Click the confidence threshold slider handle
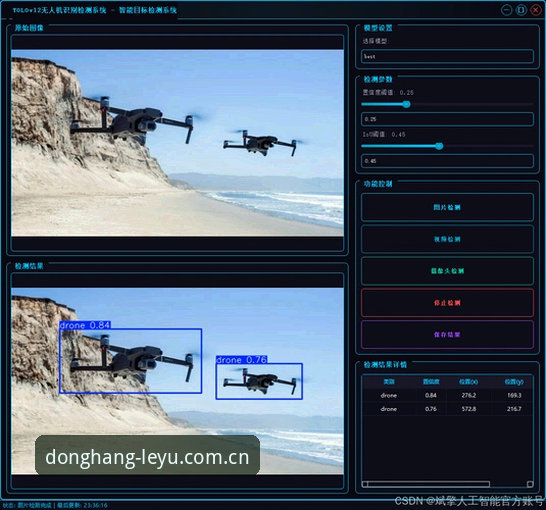Viewport: 546px width, 510px height. pos(406,104)
